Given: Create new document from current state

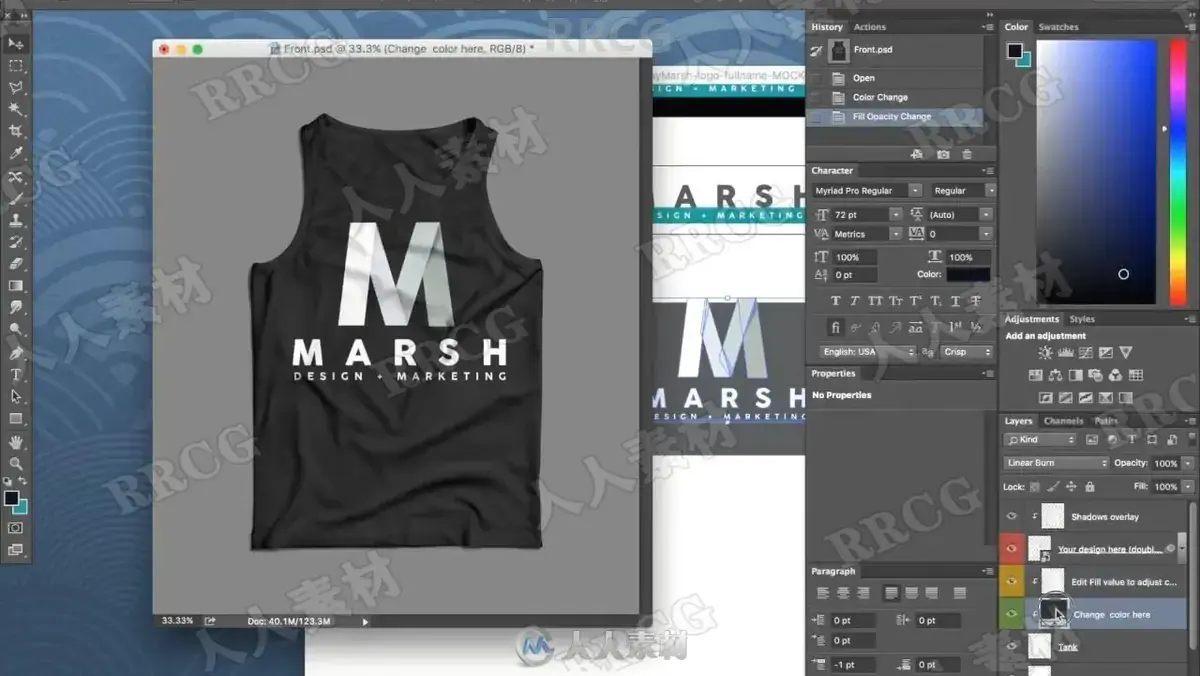Looking at the screenshot, I should (917, 154).
